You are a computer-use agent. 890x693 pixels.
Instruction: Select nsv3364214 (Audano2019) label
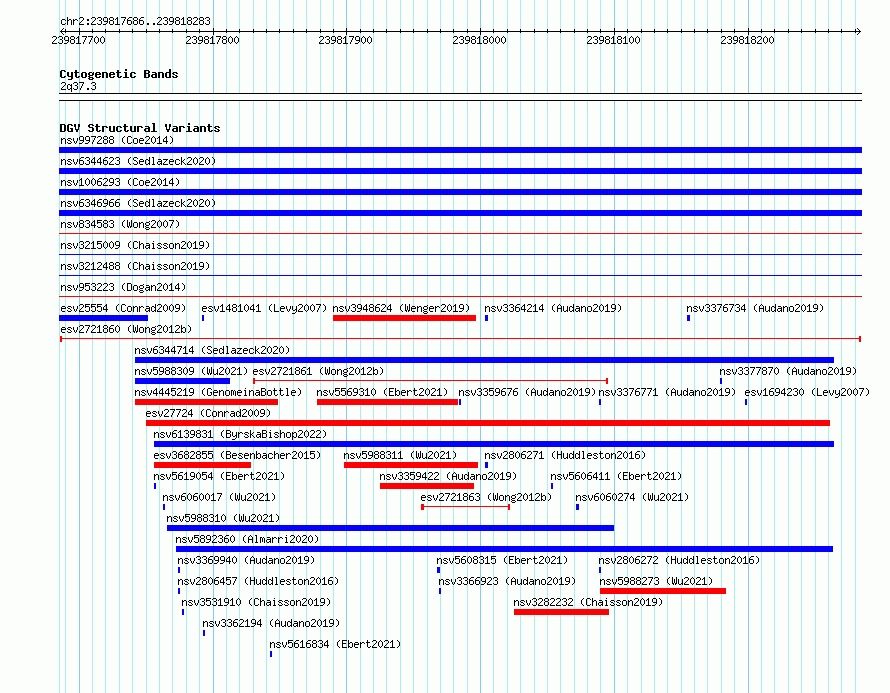tap(553, 308)
